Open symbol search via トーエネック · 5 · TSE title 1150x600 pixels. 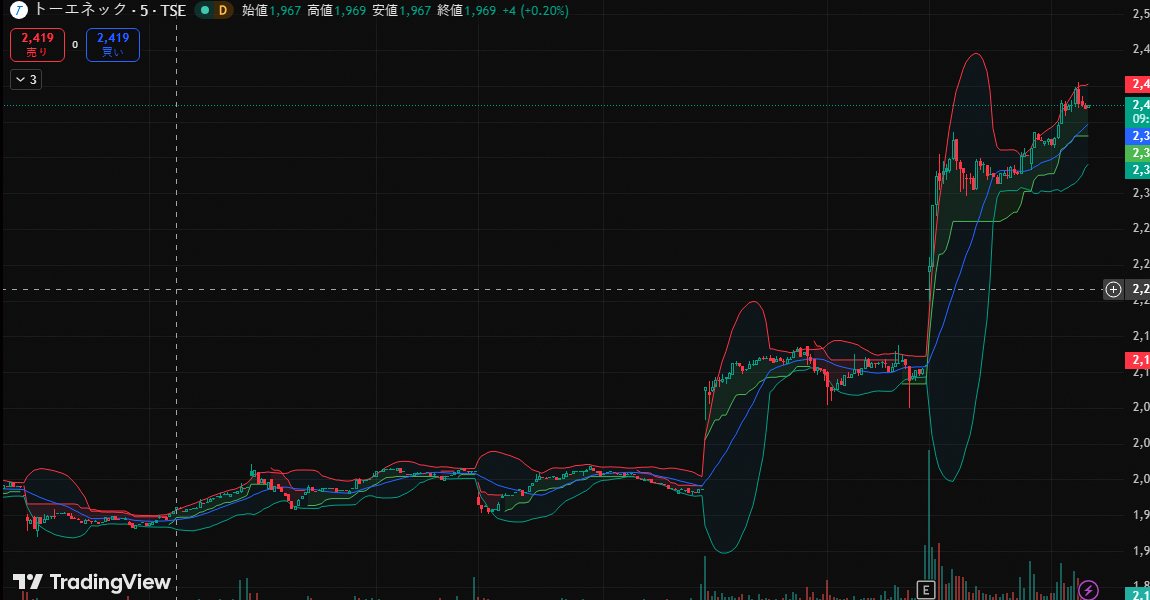pos(110,10)
